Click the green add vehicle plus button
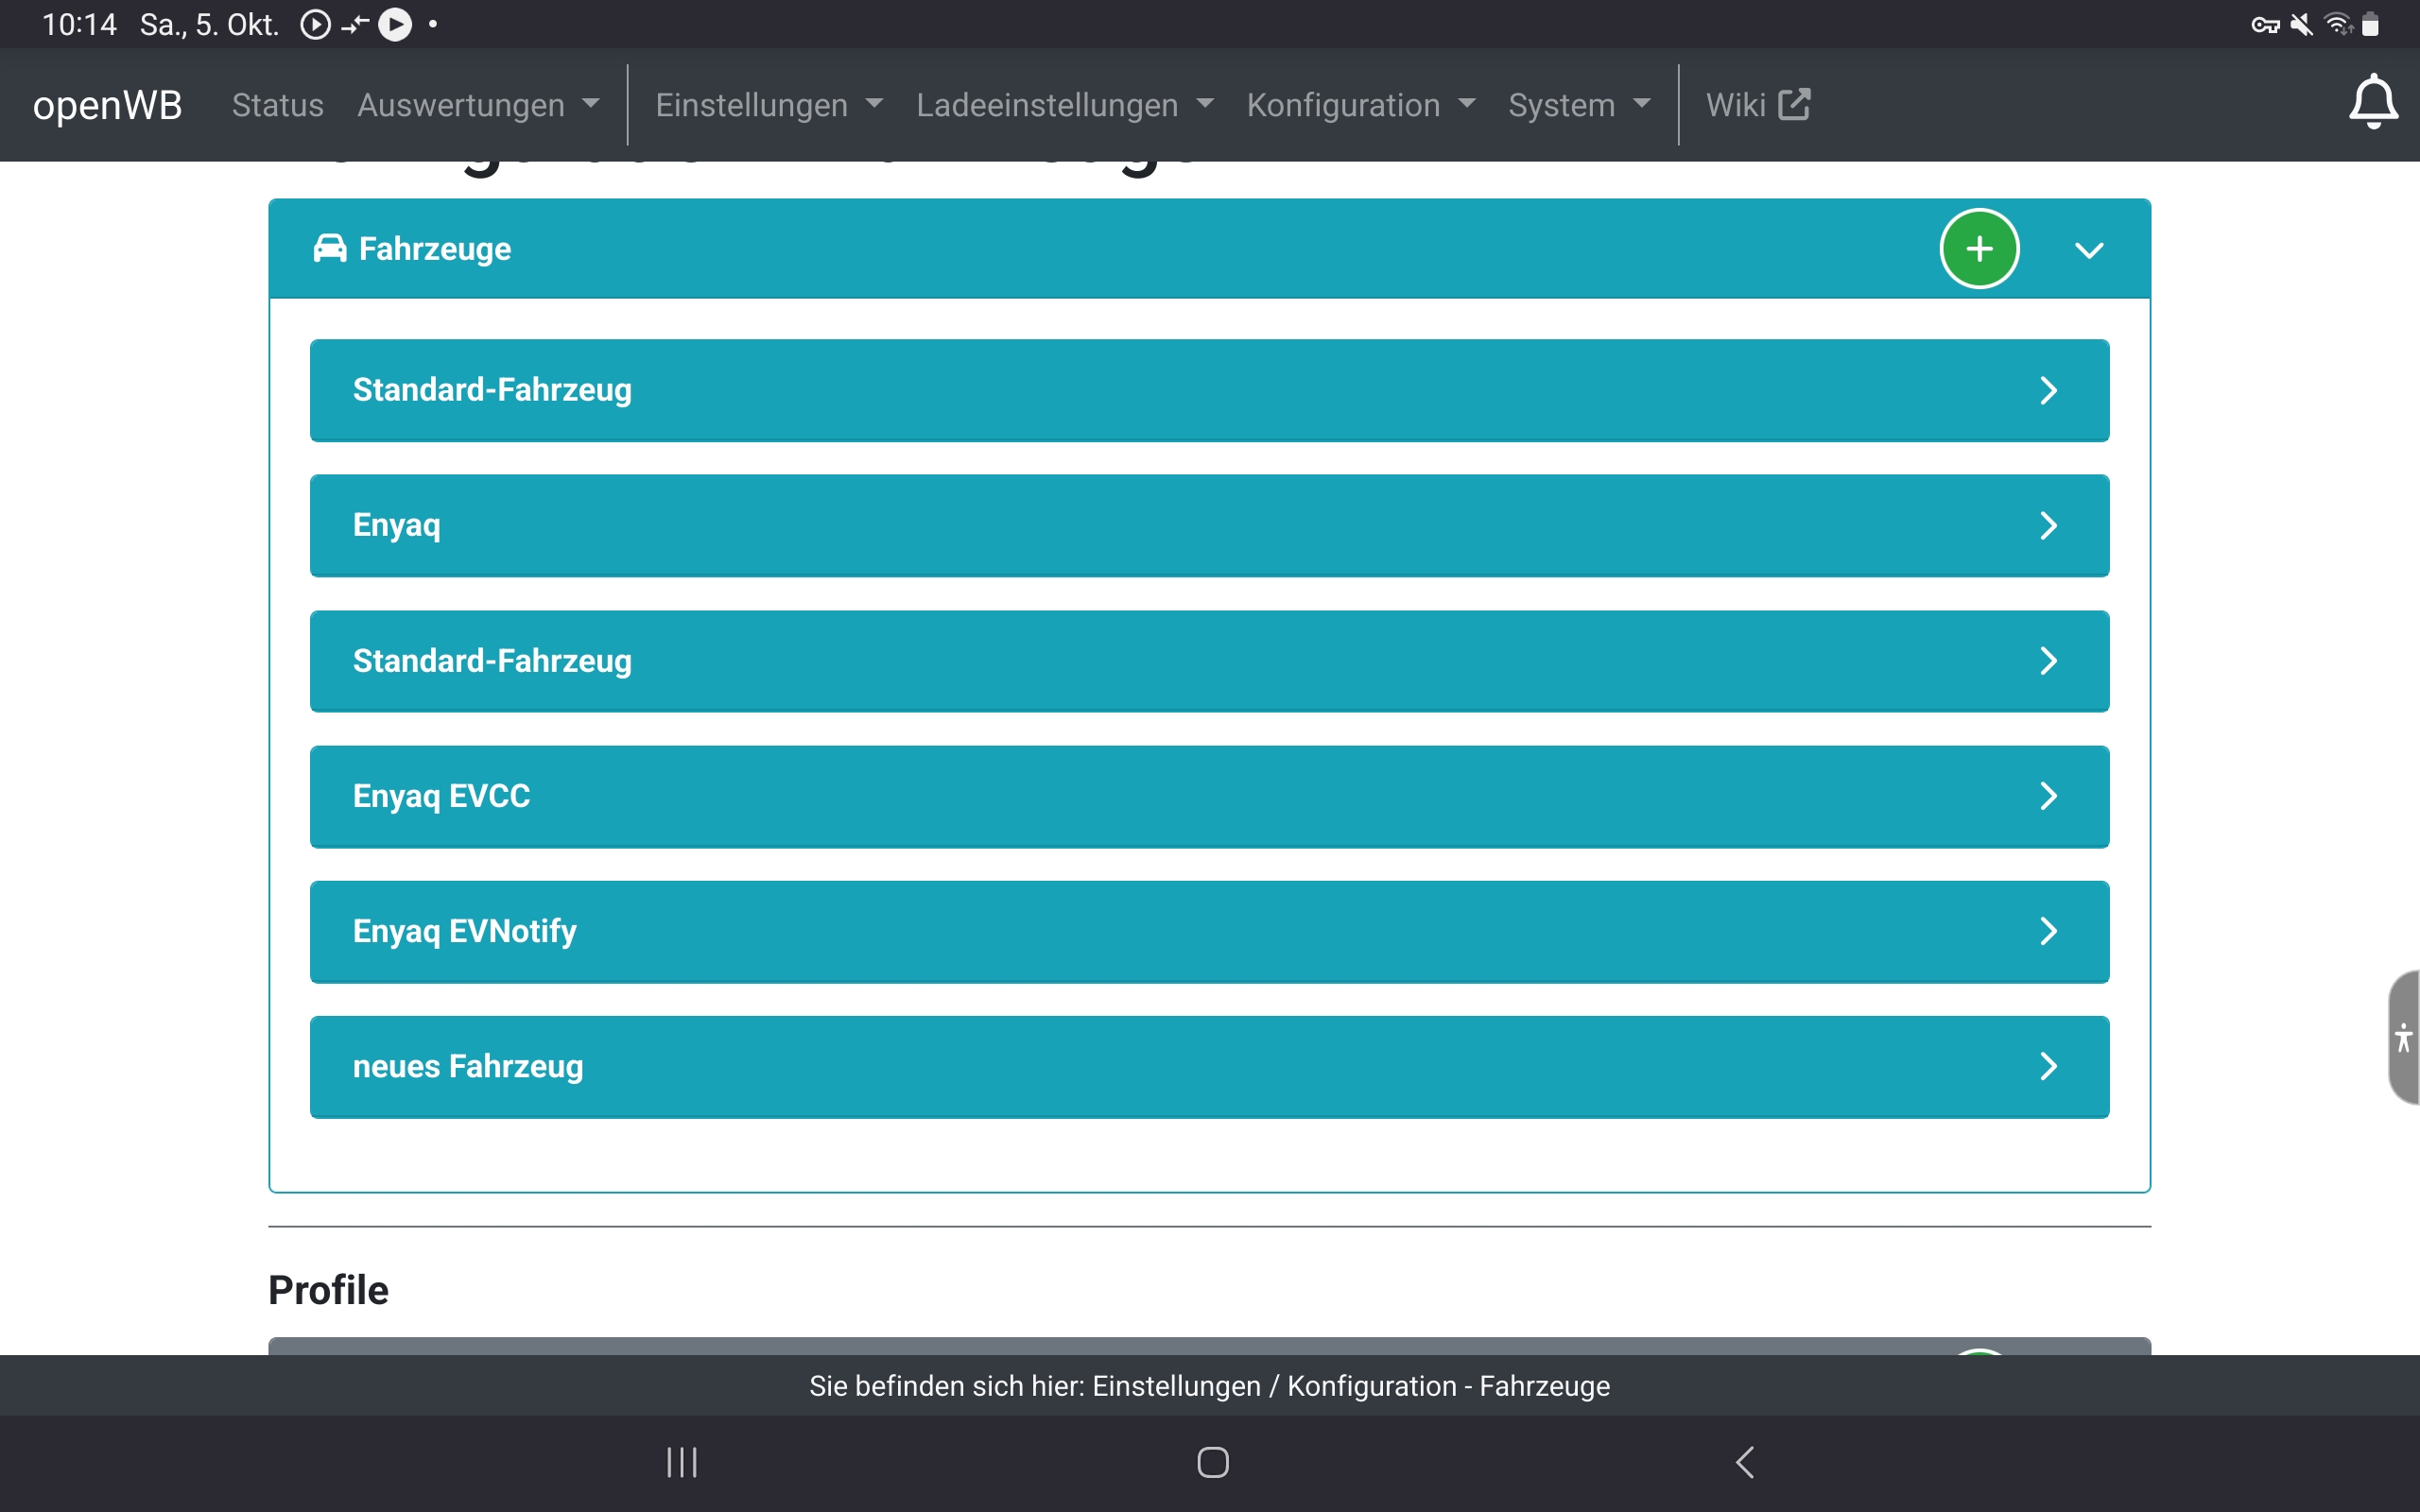2420x1512 pixels. tap(1979, 249)
